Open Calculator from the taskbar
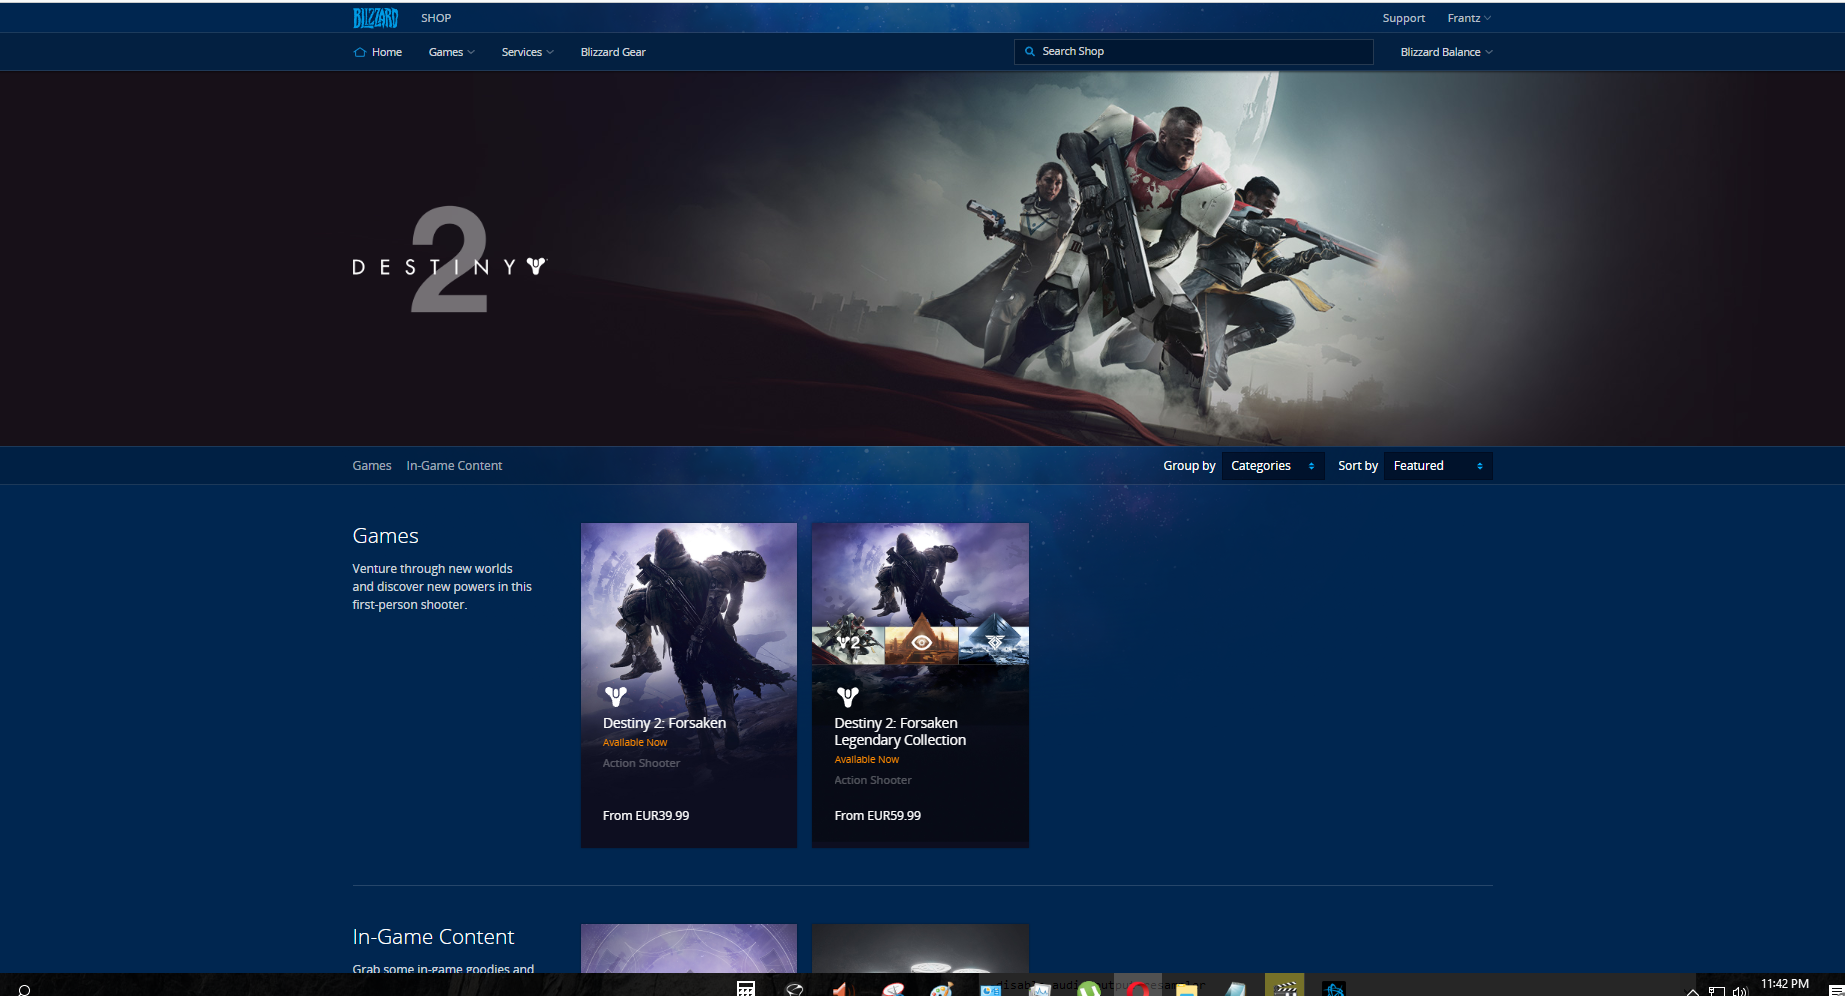Image resolution: width=1845 pixels, height=996 pixels. coord(746,988)
